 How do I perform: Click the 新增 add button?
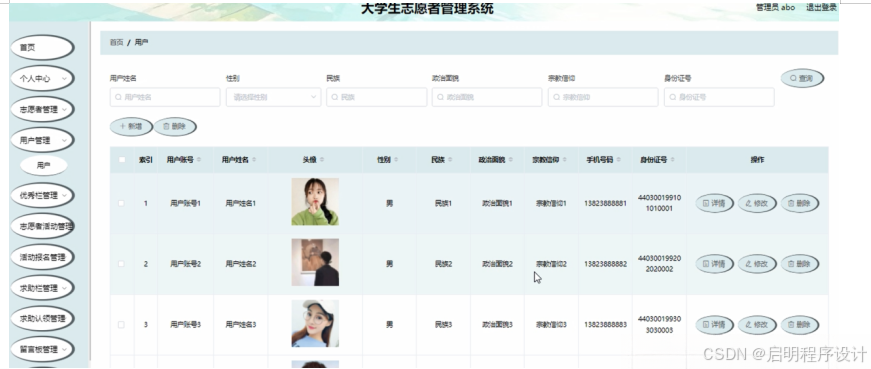(131, 127)
